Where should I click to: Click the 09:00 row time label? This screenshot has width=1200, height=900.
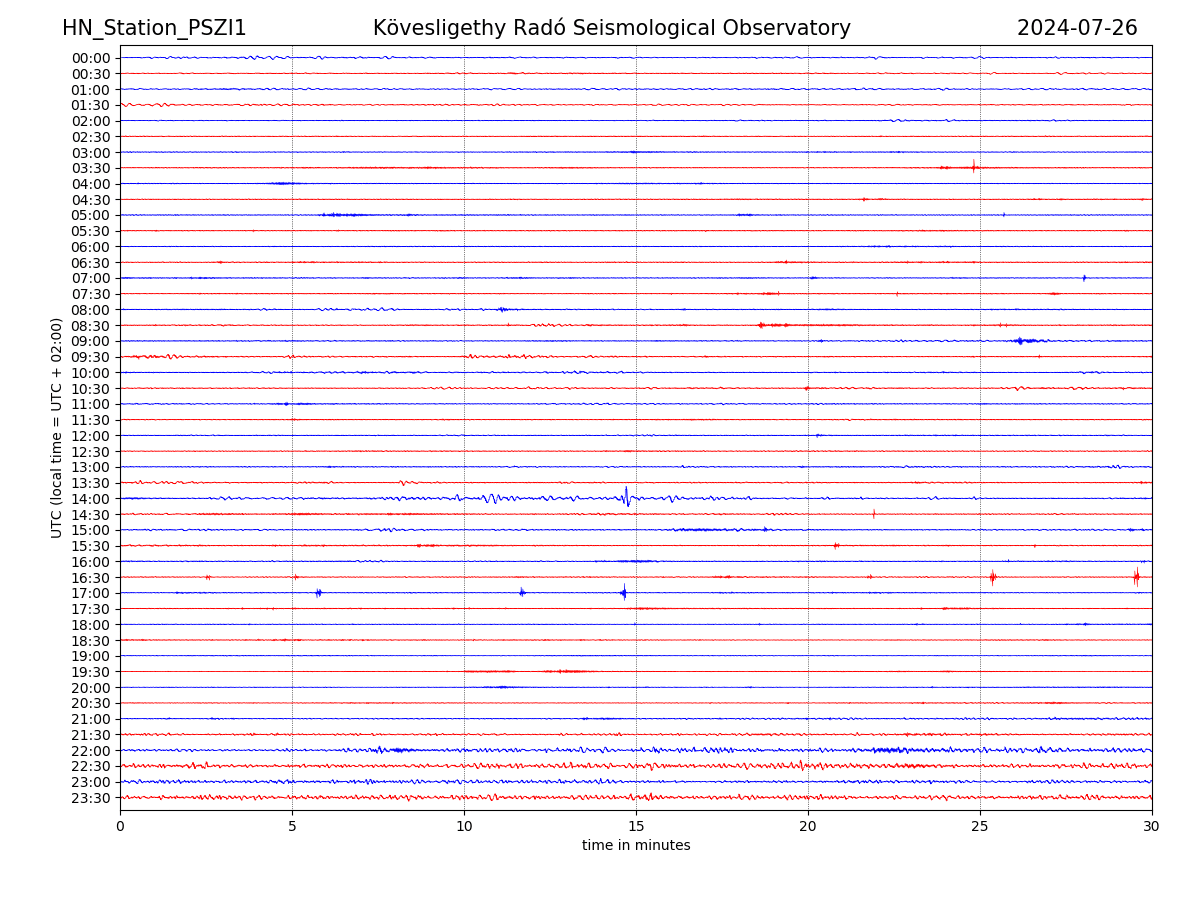point(91,341)
